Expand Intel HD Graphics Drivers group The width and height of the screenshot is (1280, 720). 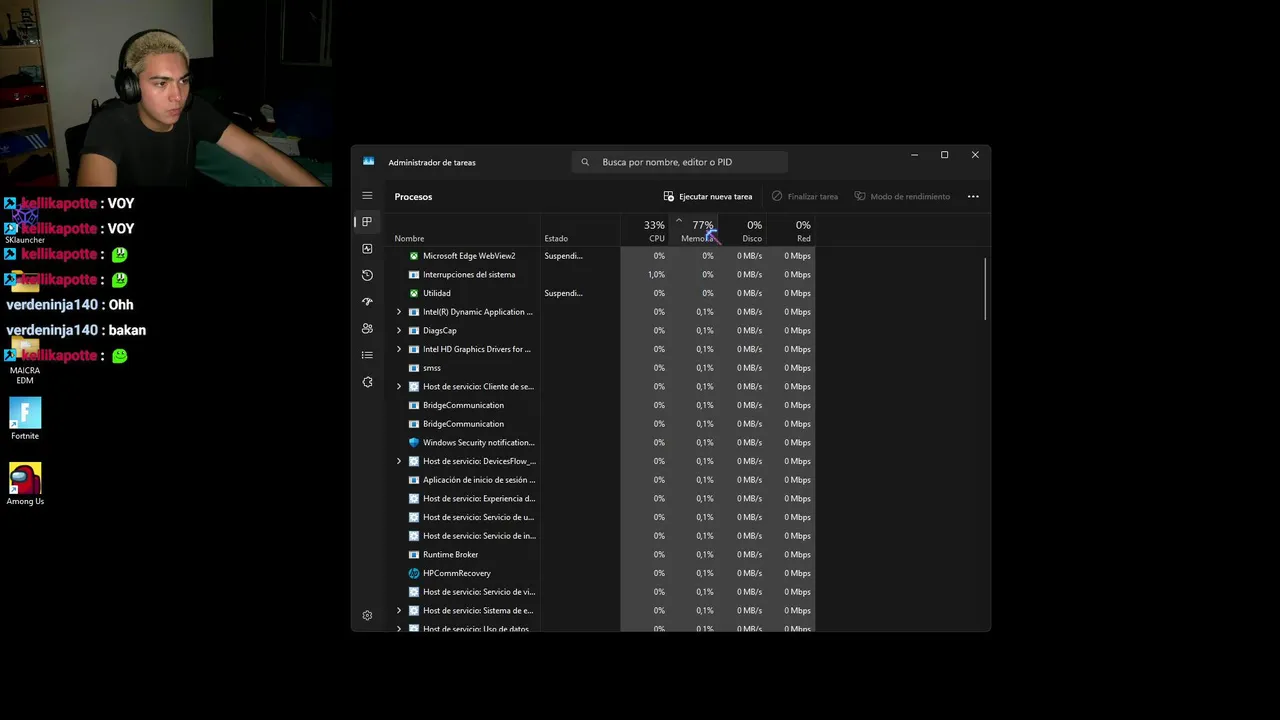(399, 349)
